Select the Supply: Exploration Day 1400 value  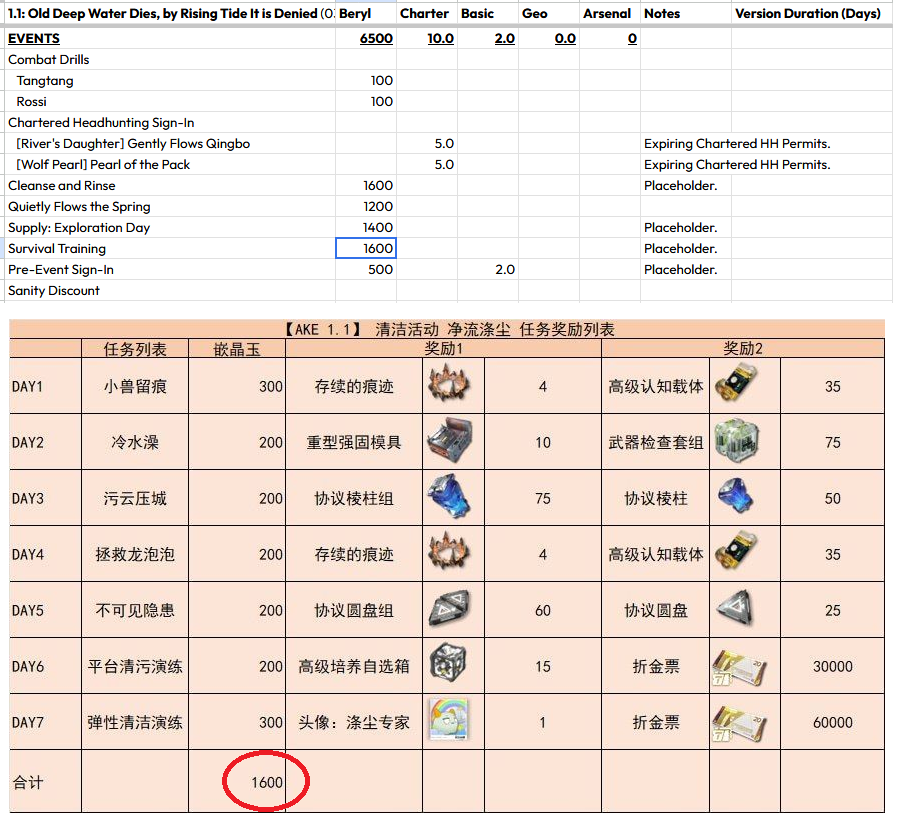pos(366,228)
